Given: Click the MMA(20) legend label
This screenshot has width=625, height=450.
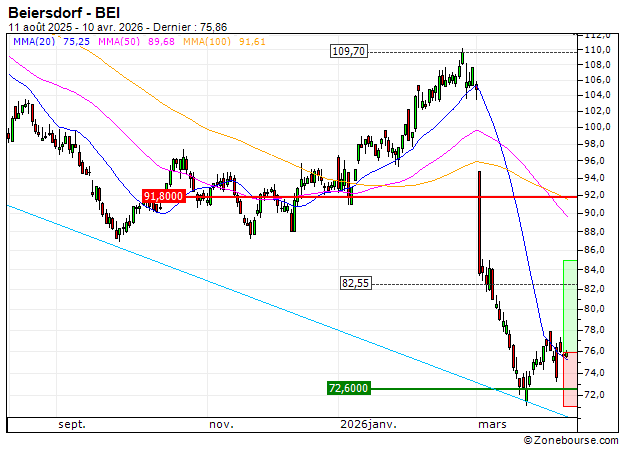Looking at the screenshot, I should click(33, 41).
